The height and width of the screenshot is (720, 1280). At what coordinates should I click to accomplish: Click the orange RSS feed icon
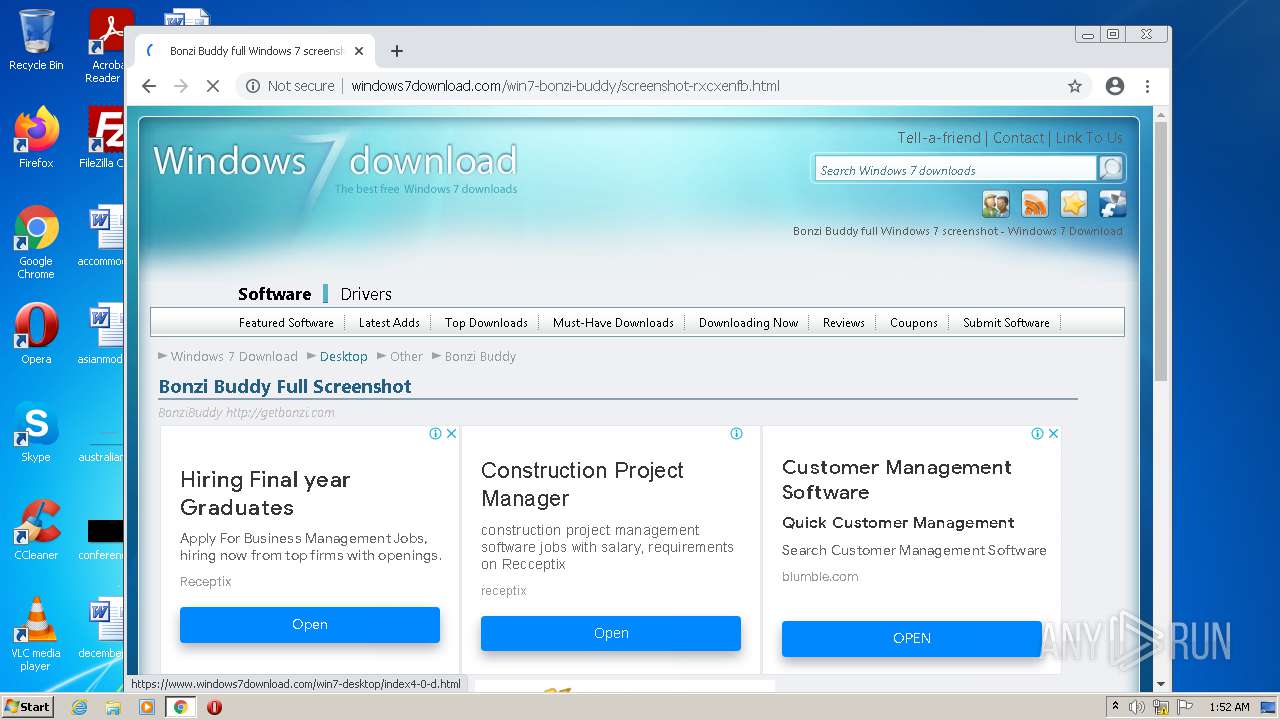(1035, 204)
